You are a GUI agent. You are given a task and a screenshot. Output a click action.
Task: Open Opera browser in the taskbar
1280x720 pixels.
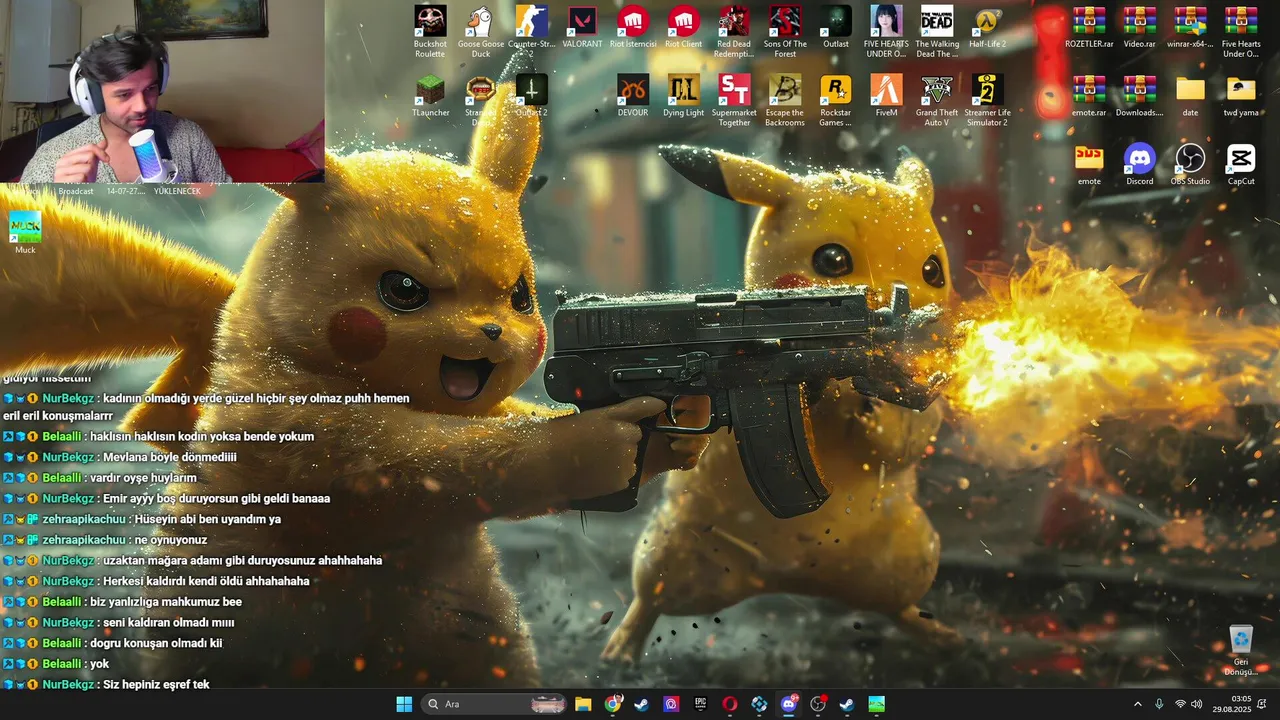(x=730, y=704)
